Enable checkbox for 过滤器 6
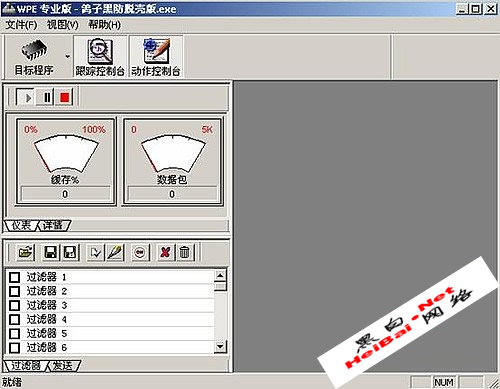500x389 pixels. pyautogui.click(x=14, y=348)
